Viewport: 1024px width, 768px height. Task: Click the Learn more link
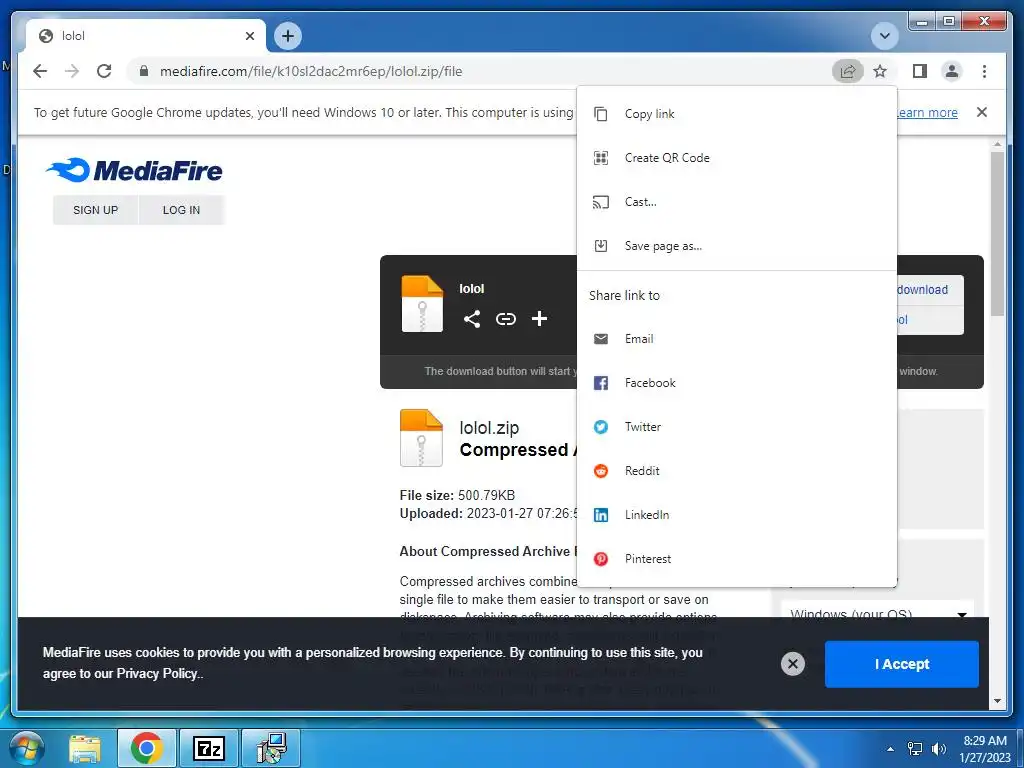tap(927, 112)
